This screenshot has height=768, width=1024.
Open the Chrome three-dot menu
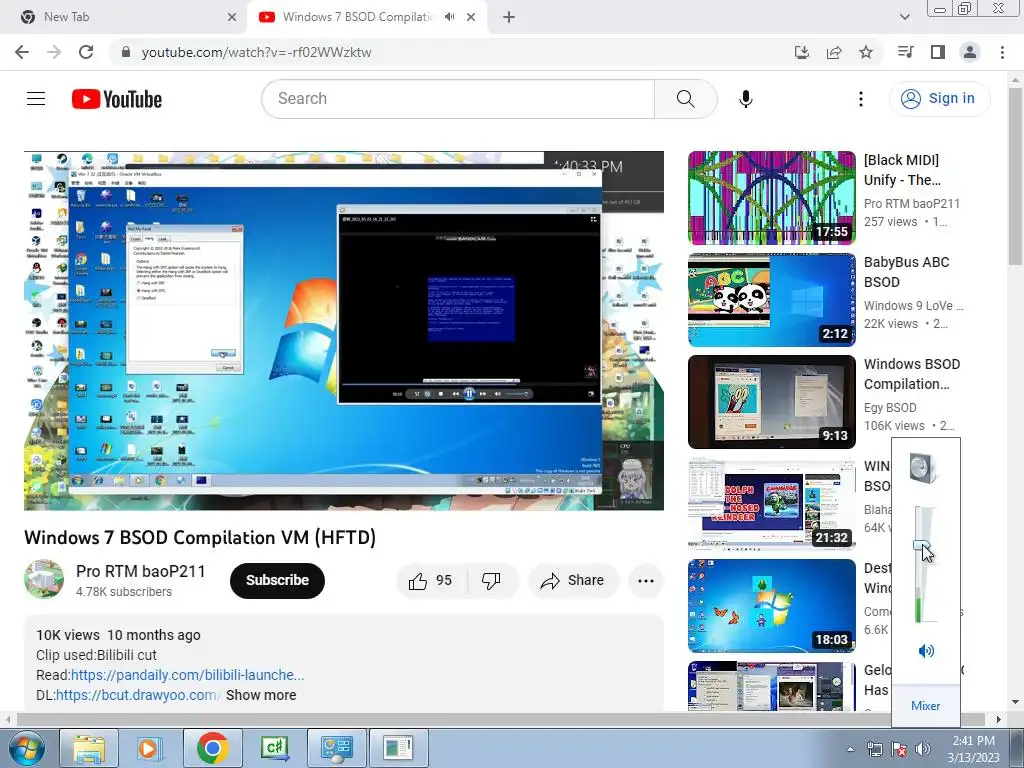(1002, 52)
